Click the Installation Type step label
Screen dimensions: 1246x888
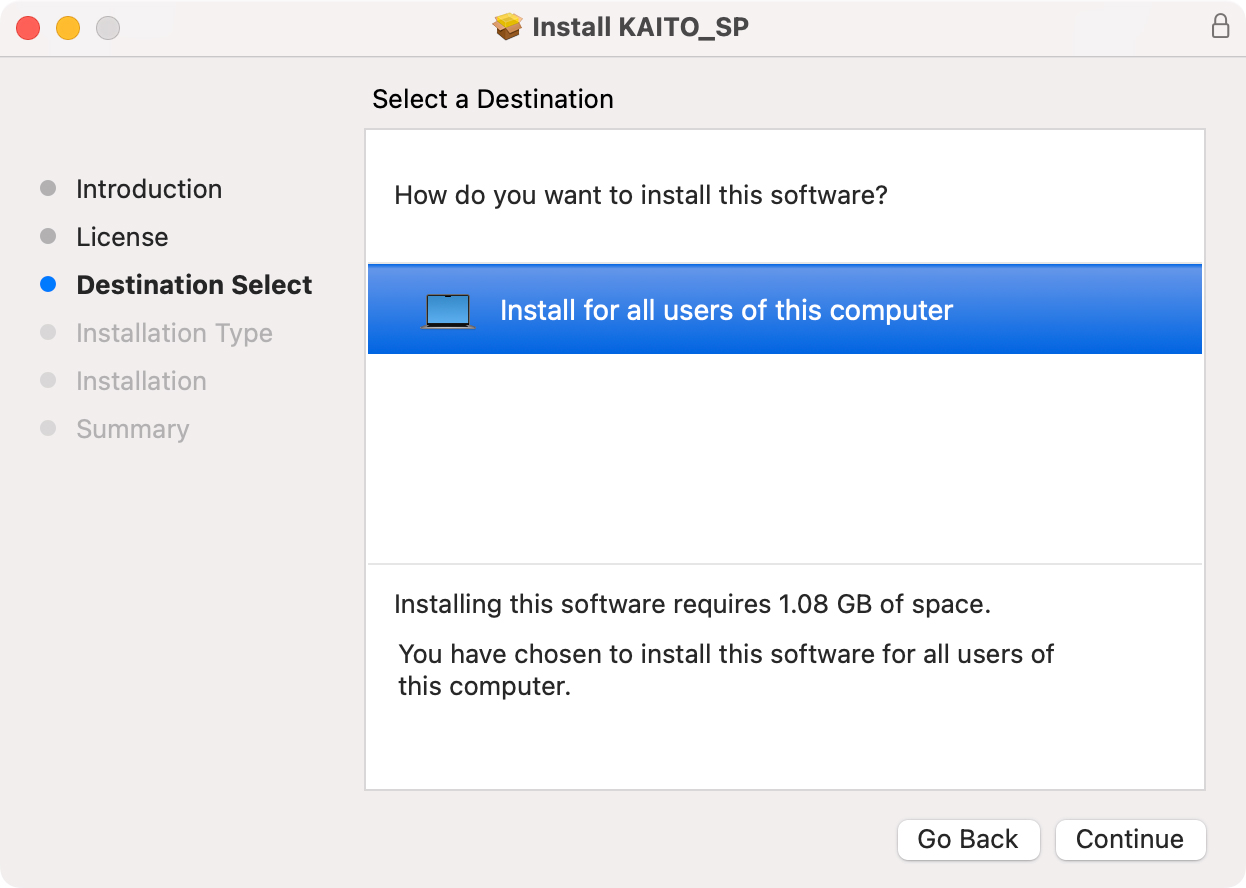pyautogui.click(x=174, y=333)
